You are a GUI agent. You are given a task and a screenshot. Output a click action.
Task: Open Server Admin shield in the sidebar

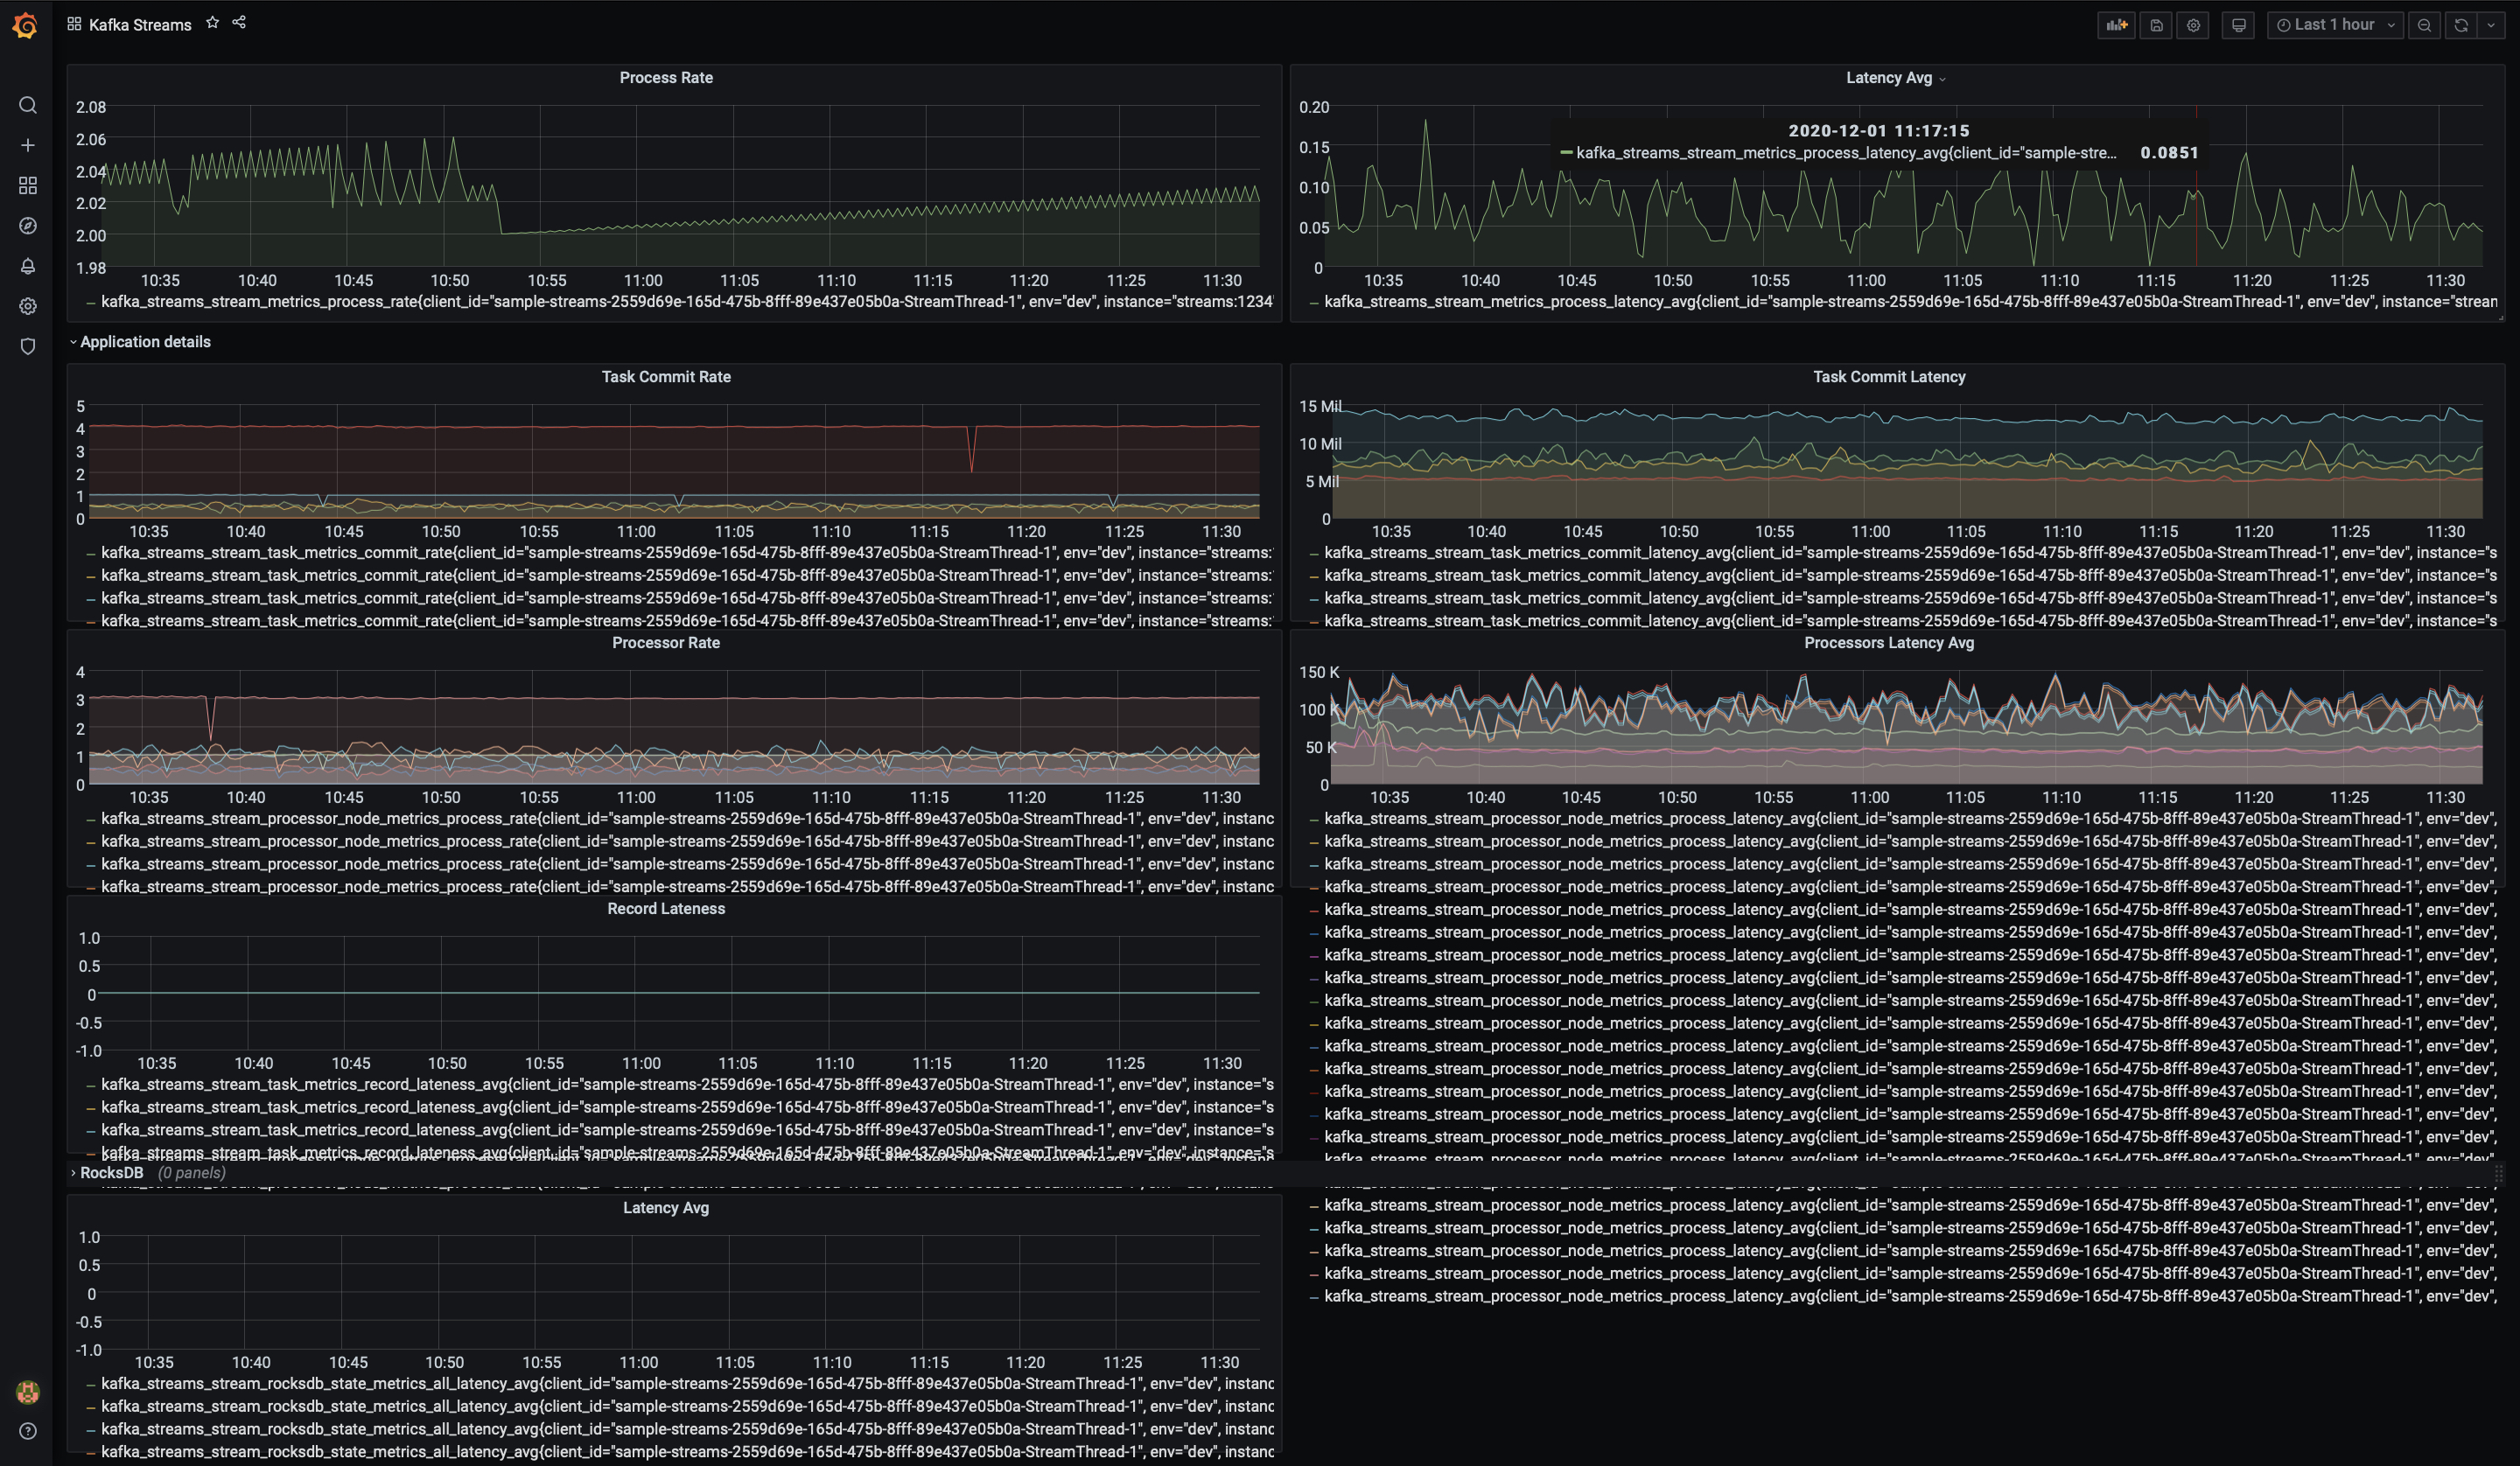(x=28, y=346)
